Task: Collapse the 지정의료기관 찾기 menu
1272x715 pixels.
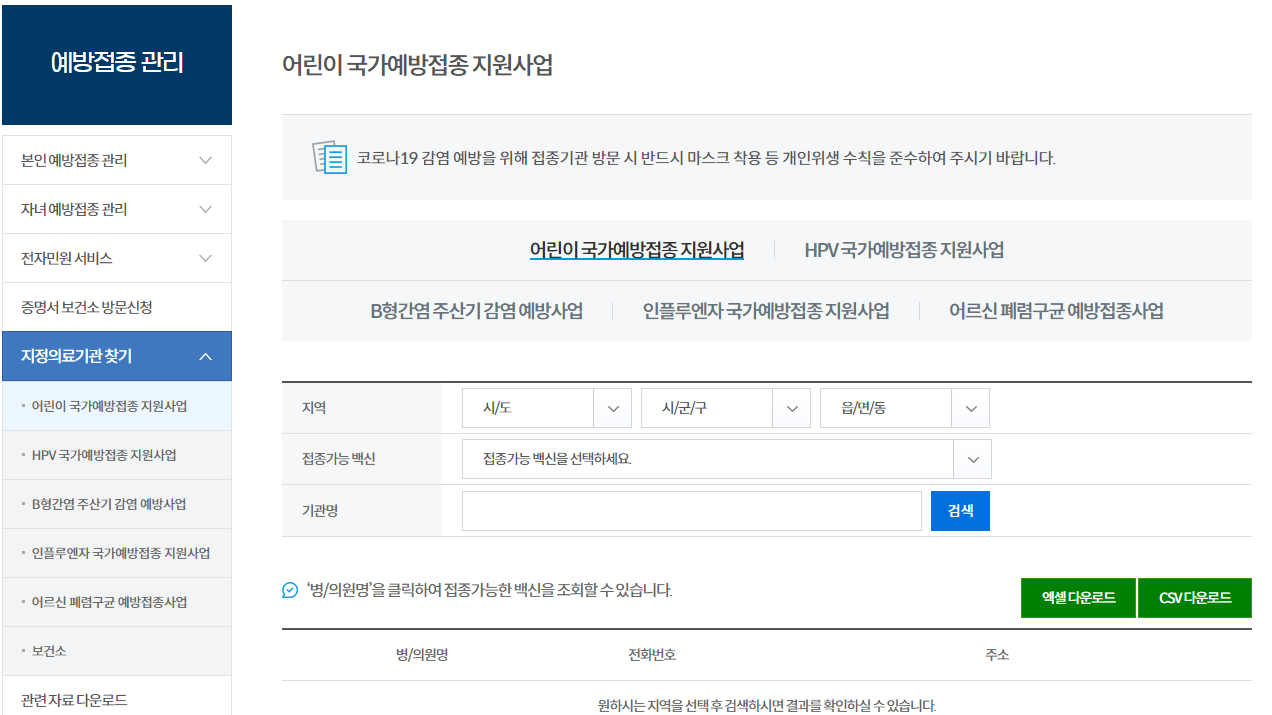Action: tap(117, 356)
